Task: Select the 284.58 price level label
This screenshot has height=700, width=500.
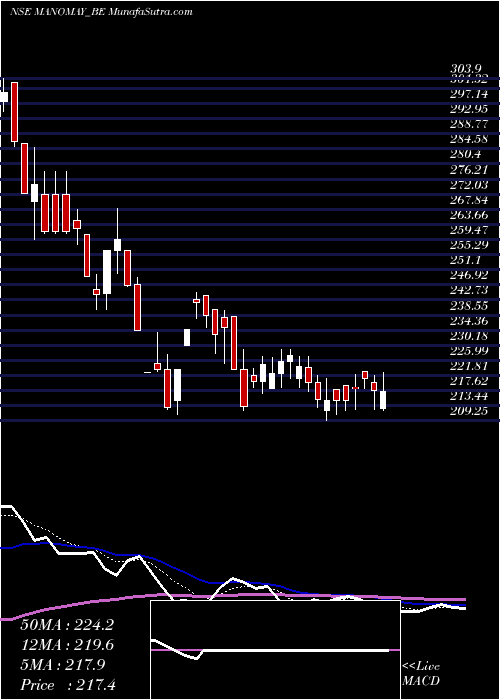Action: click(x=469, y=139)
